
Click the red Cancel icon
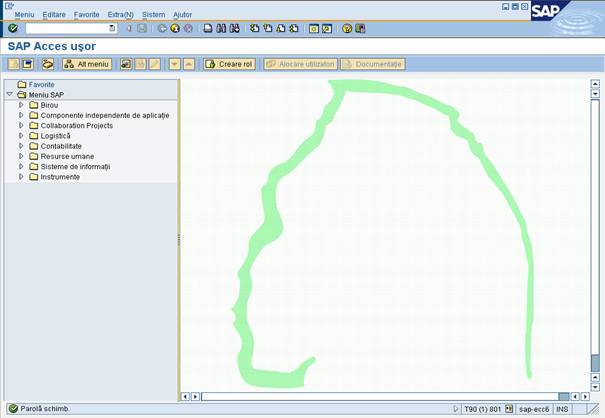tap(188, 29)
